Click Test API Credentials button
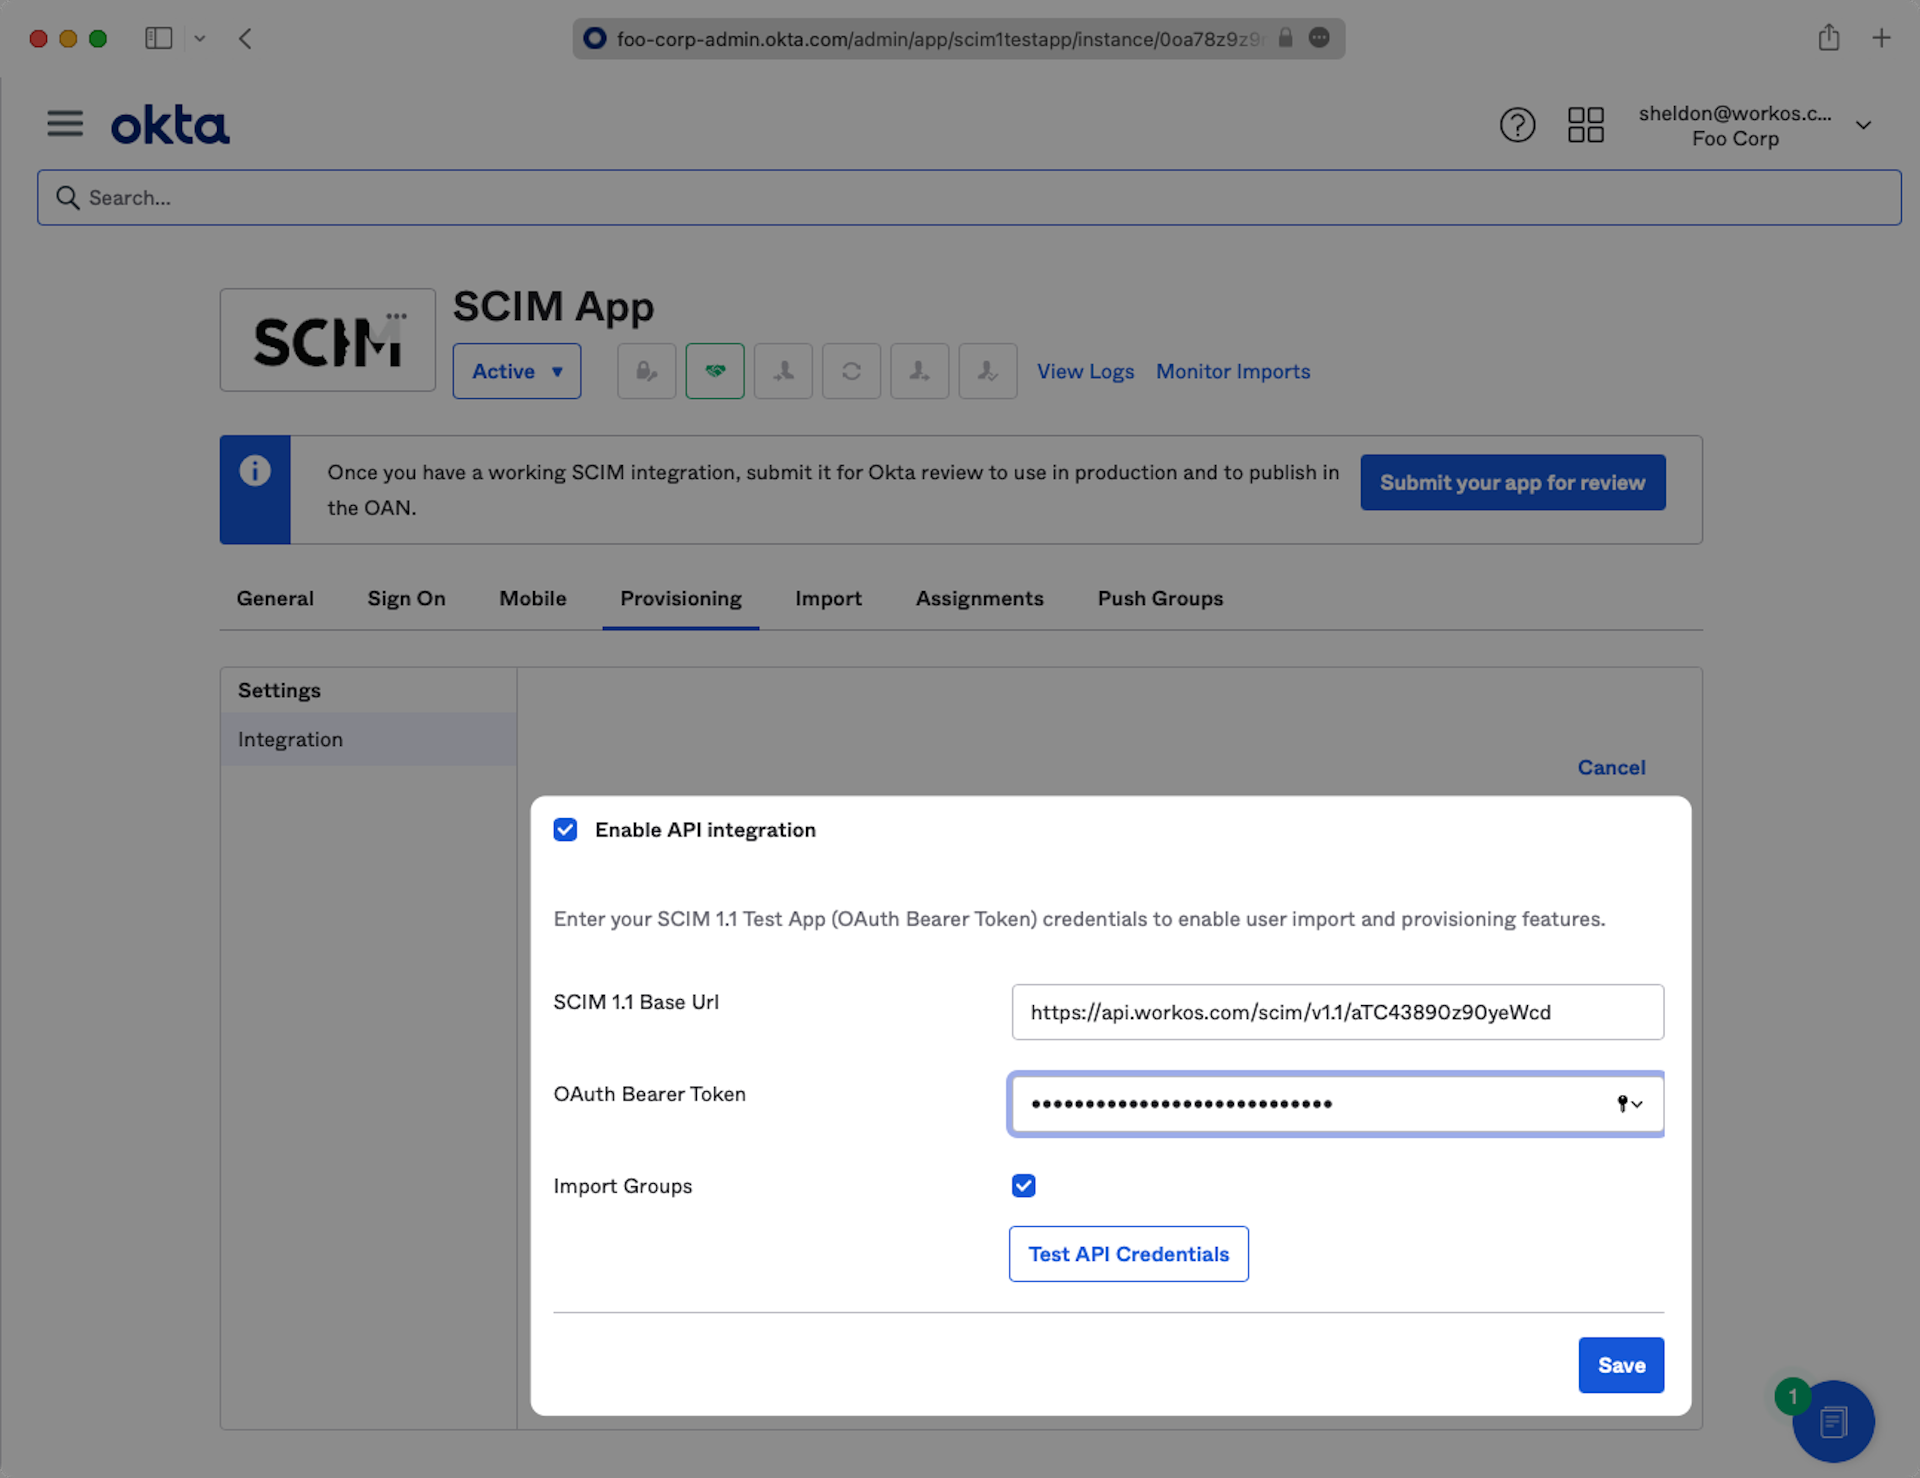The height and width of the screenshot is (1478, 1920). [x=1128, y=1254]
